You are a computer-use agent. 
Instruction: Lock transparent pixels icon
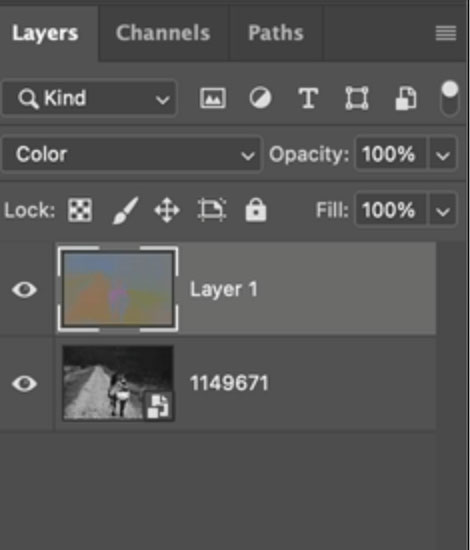[x=80, y=210]
